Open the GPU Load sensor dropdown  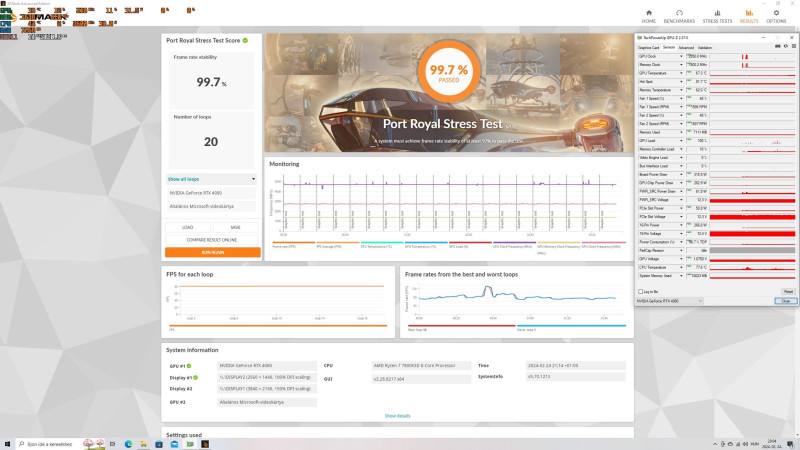click(681, 141)
